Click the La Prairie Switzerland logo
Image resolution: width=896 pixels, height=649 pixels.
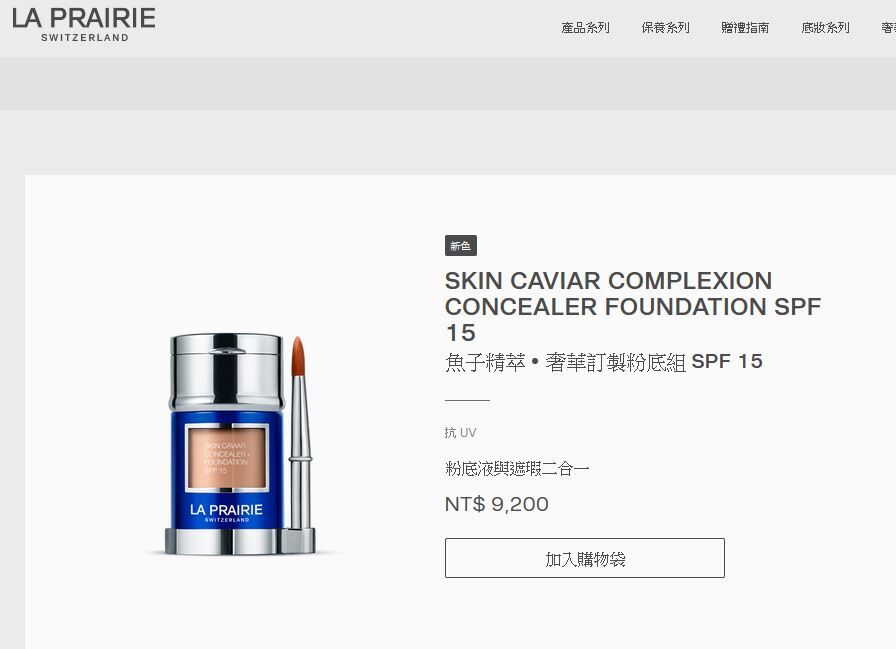(83, 25)
